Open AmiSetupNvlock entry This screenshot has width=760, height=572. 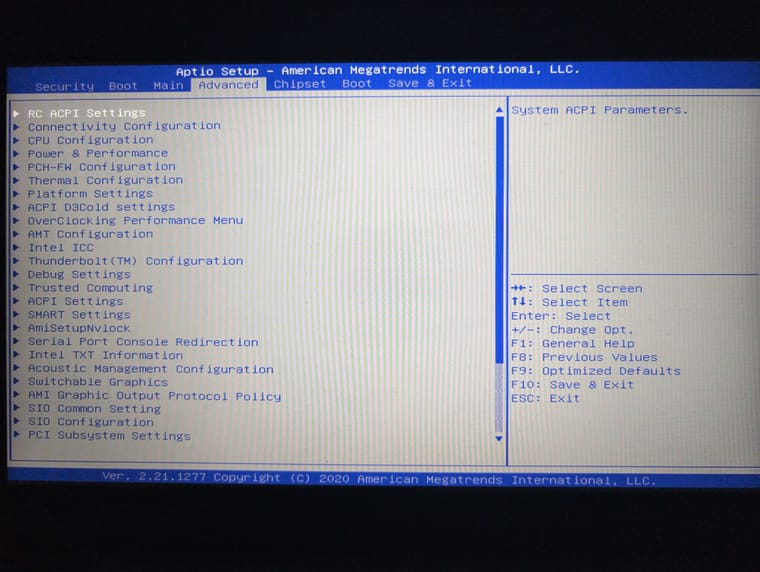[79, 328]
